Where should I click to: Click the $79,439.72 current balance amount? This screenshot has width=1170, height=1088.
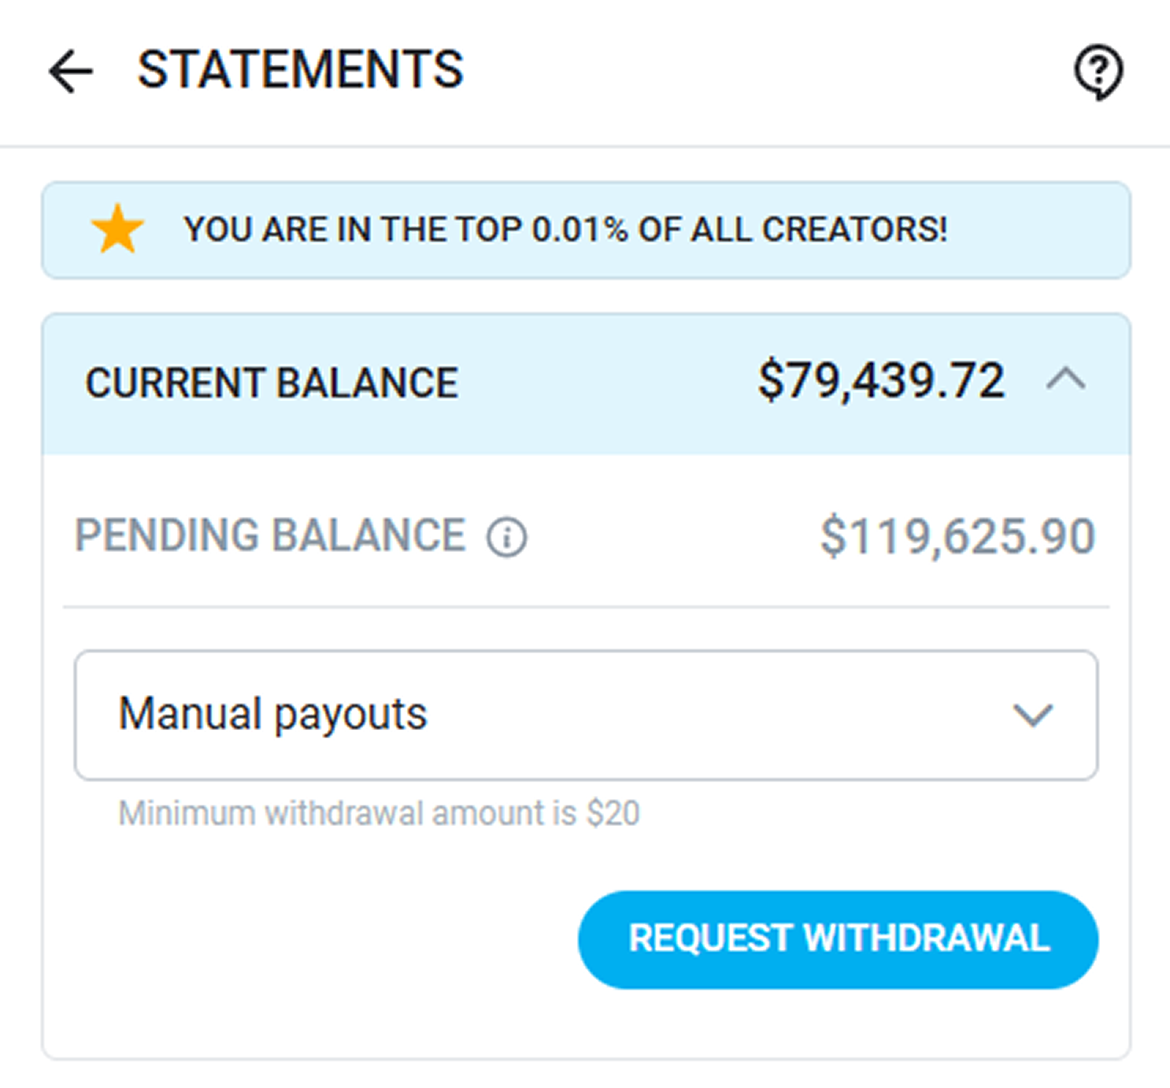coord(881,381)
